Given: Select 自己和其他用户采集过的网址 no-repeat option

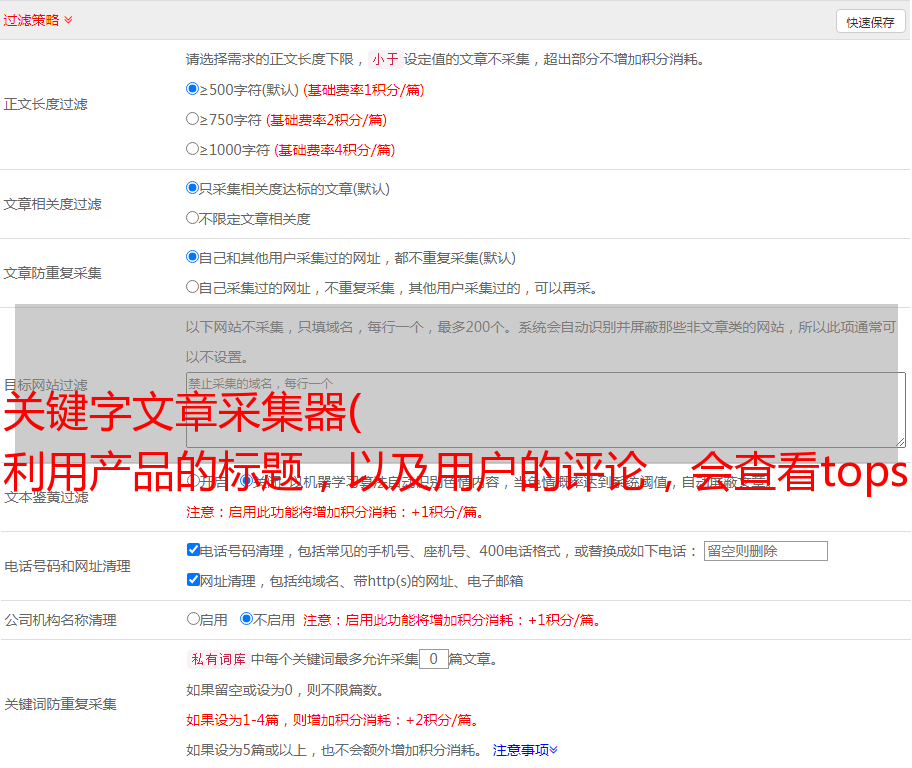Looking at the screenshot, I should (x=193, y=257).
